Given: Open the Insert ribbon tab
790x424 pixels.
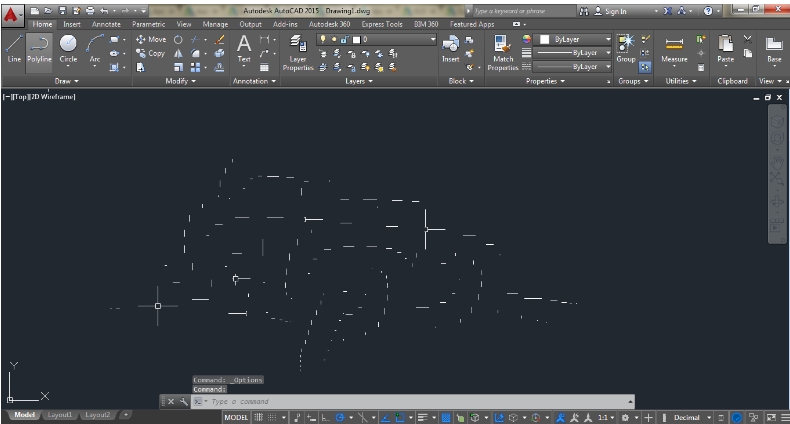Looking at the screenshot, I should pos(72,24).
